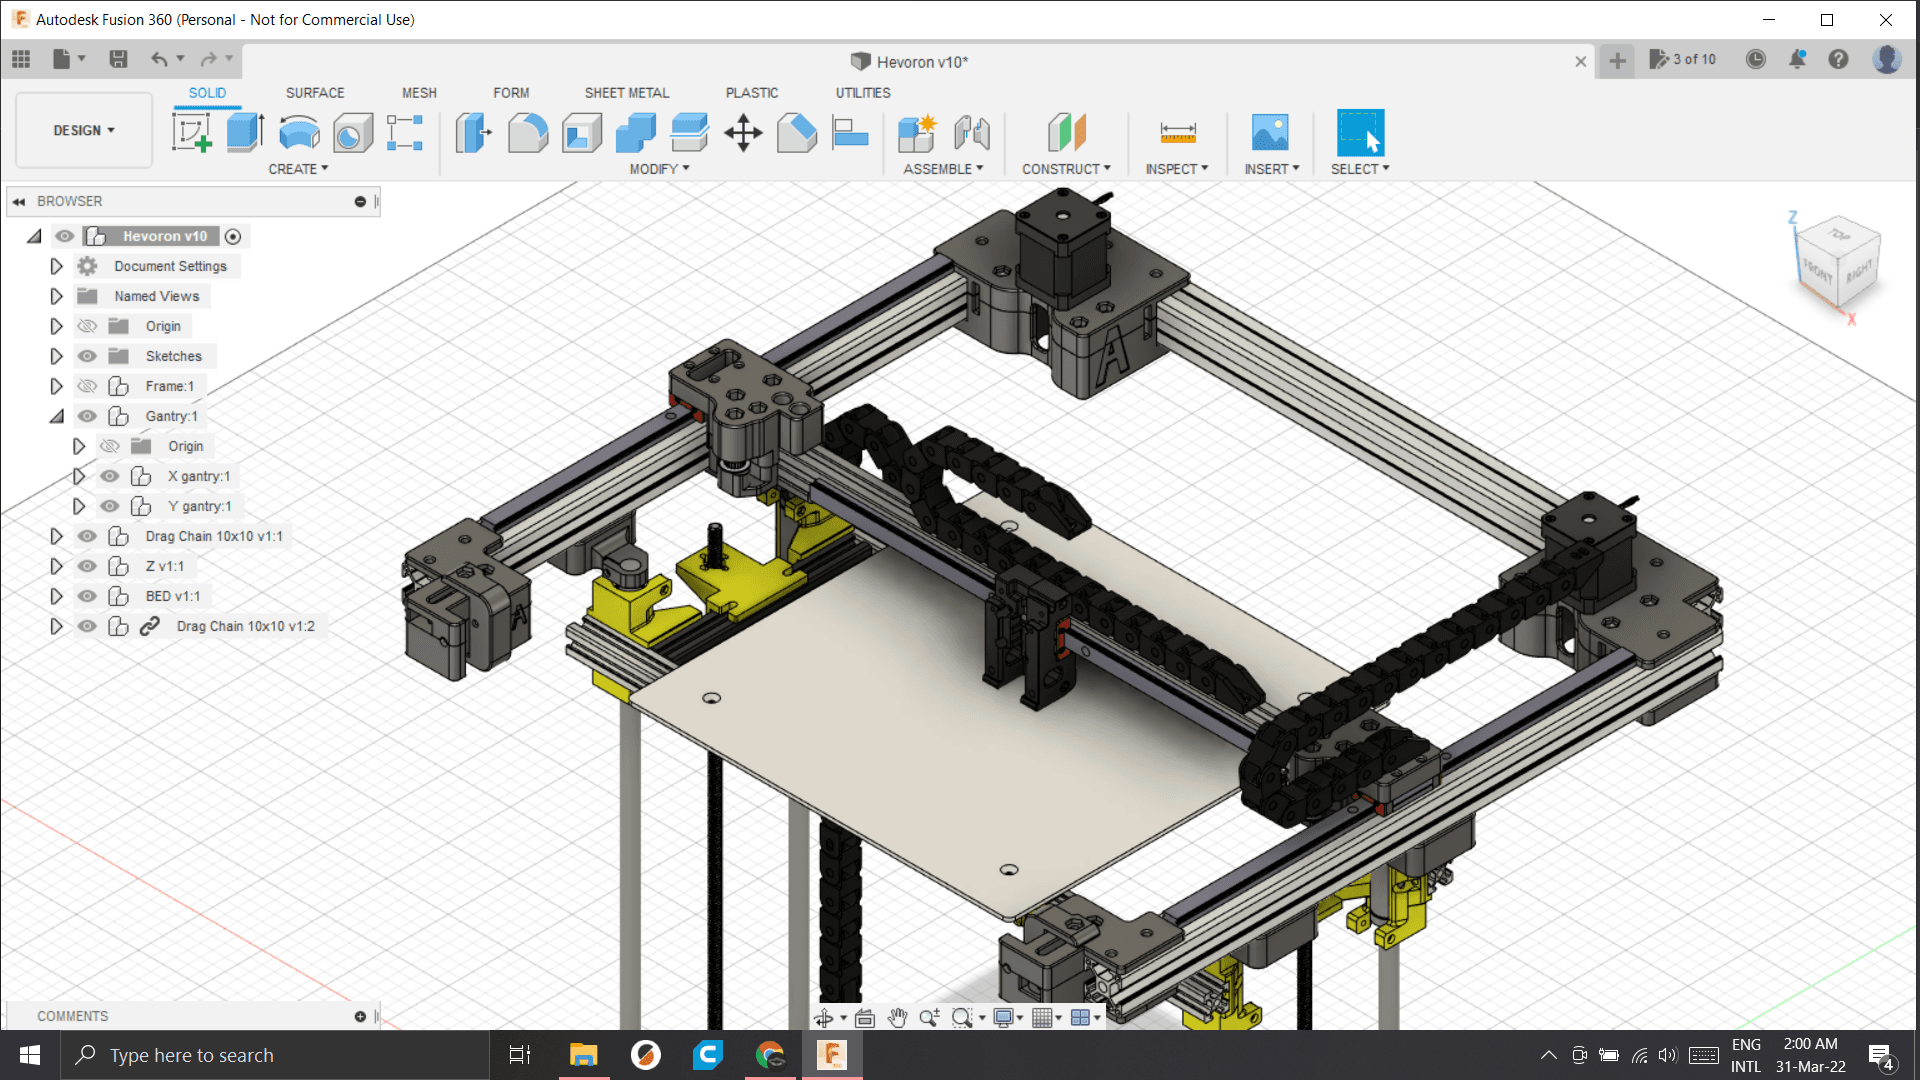
Task: Select the Offset Plane construct tool
Action: tap(1067, 132)
